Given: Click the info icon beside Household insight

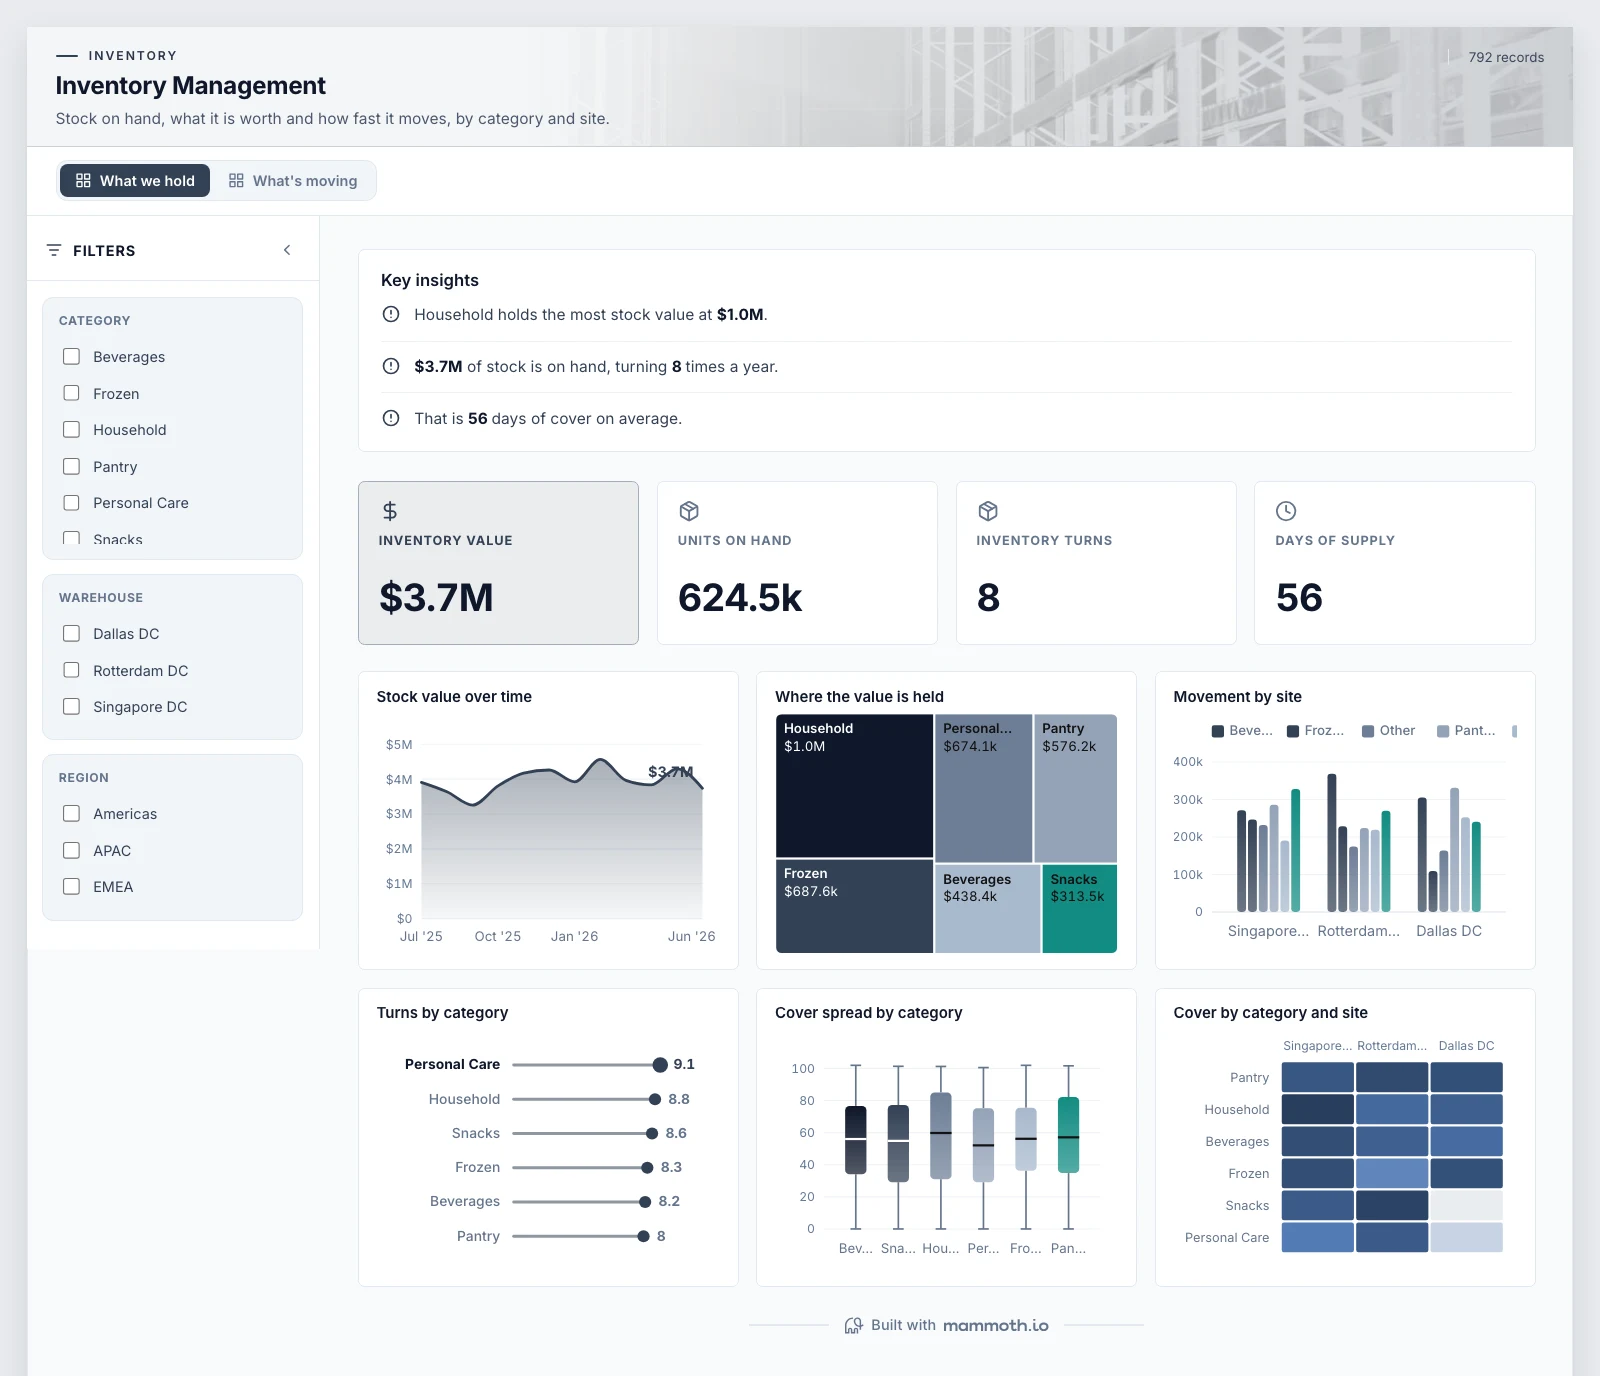Looking at the screenshot, I should pyautogui.click(x=391, y=314).
